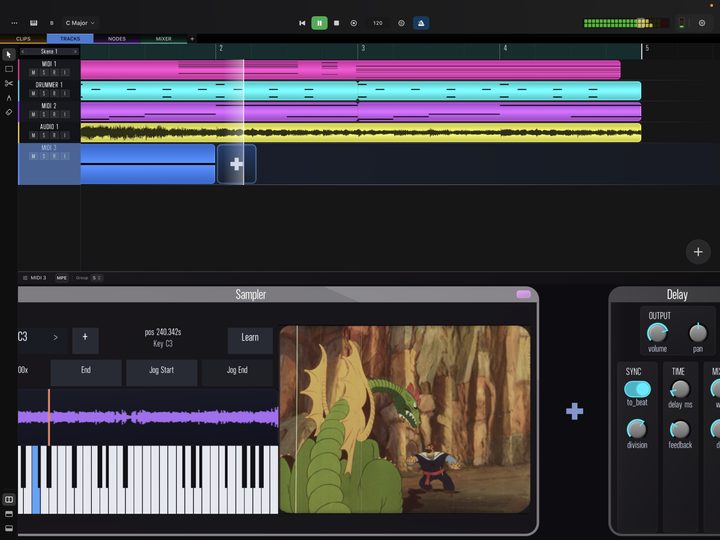The width and height of the screenshot is (720, 540).
Task: Jump to bar 3 on timeline ruler
Action: pyautogui.click(x=363, y=48)
